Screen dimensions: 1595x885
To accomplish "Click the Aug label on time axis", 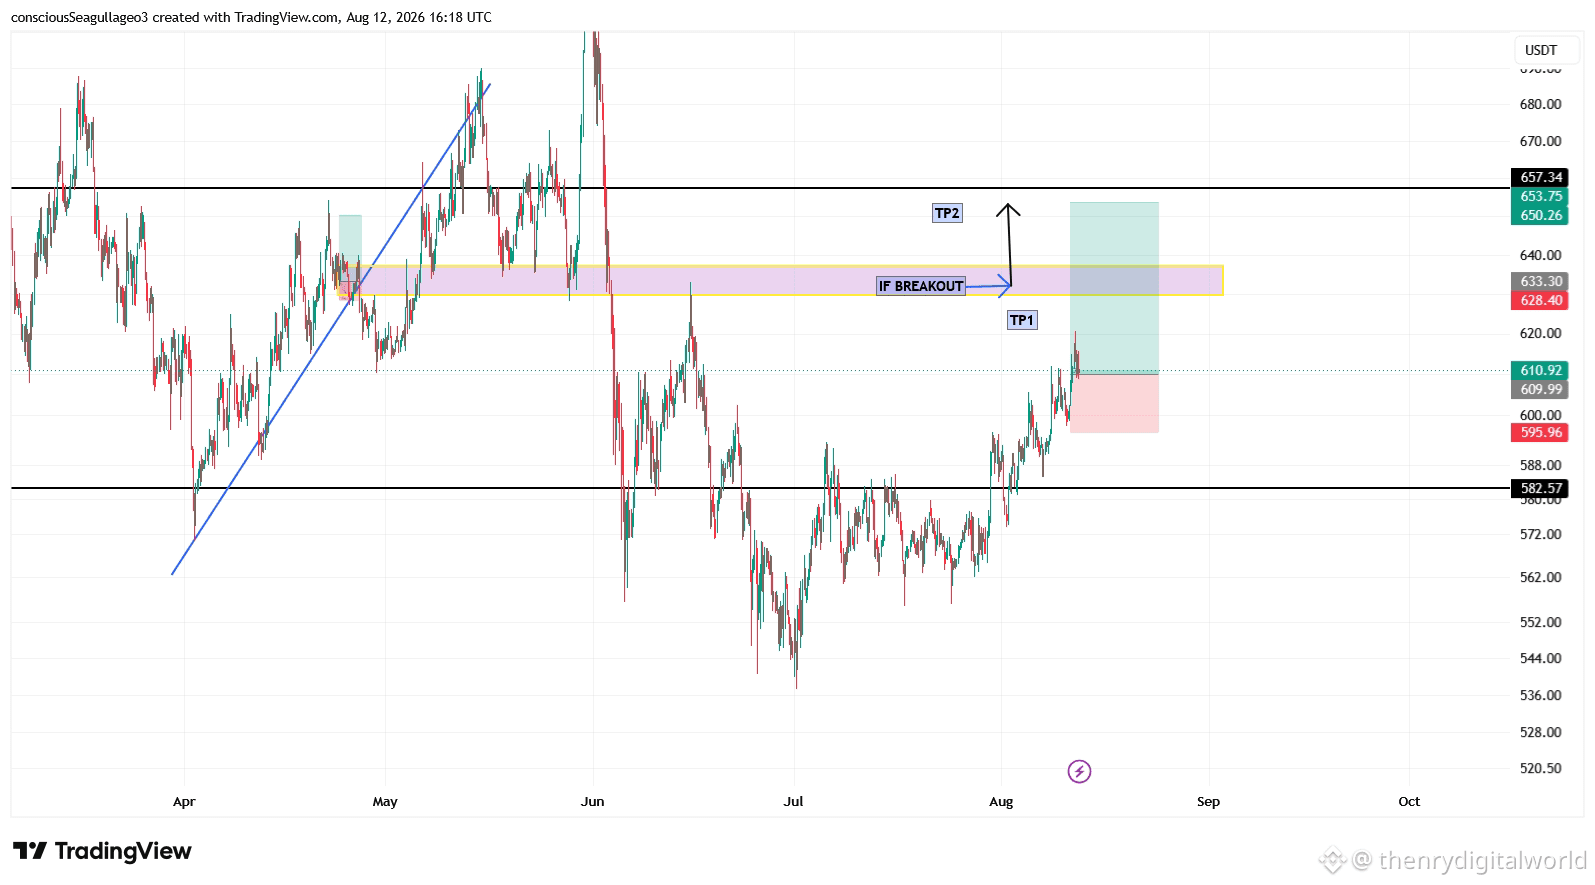I will point(1001,801).
